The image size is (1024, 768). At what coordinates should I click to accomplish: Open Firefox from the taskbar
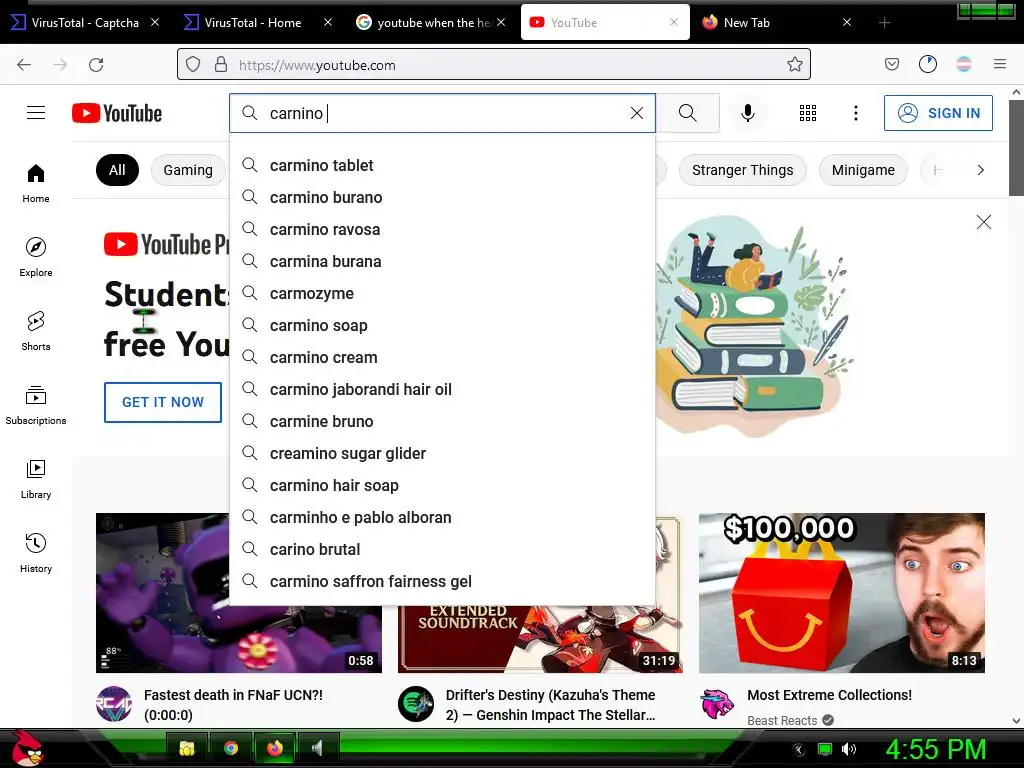coord(275,748)
